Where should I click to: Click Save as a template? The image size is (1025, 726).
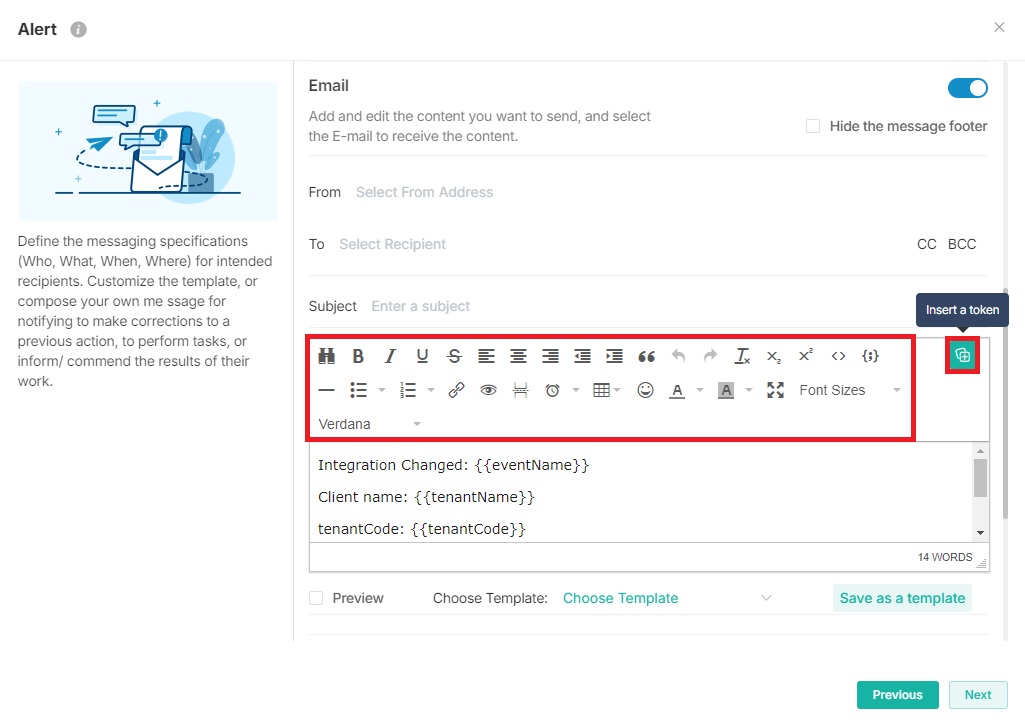pos(902,598)
